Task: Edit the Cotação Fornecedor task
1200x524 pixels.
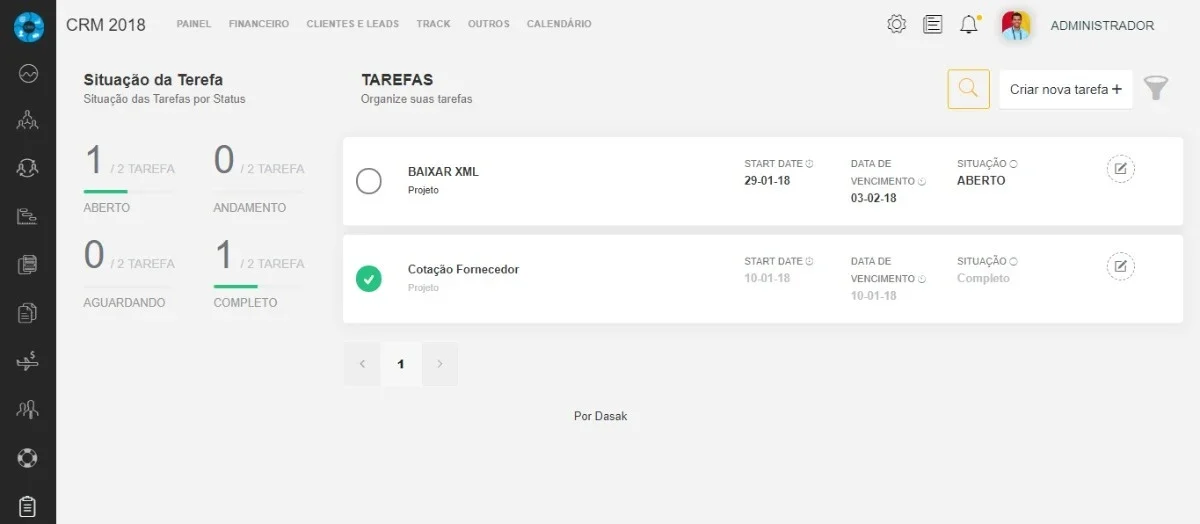Action: (x=1121, y=266)
